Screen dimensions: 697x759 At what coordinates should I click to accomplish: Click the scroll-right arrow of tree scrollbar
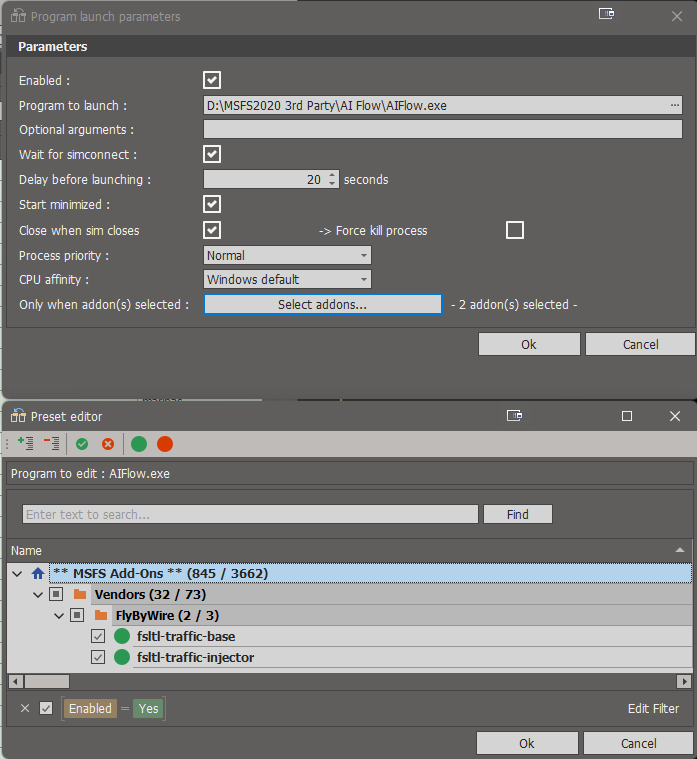pos(683,682)
